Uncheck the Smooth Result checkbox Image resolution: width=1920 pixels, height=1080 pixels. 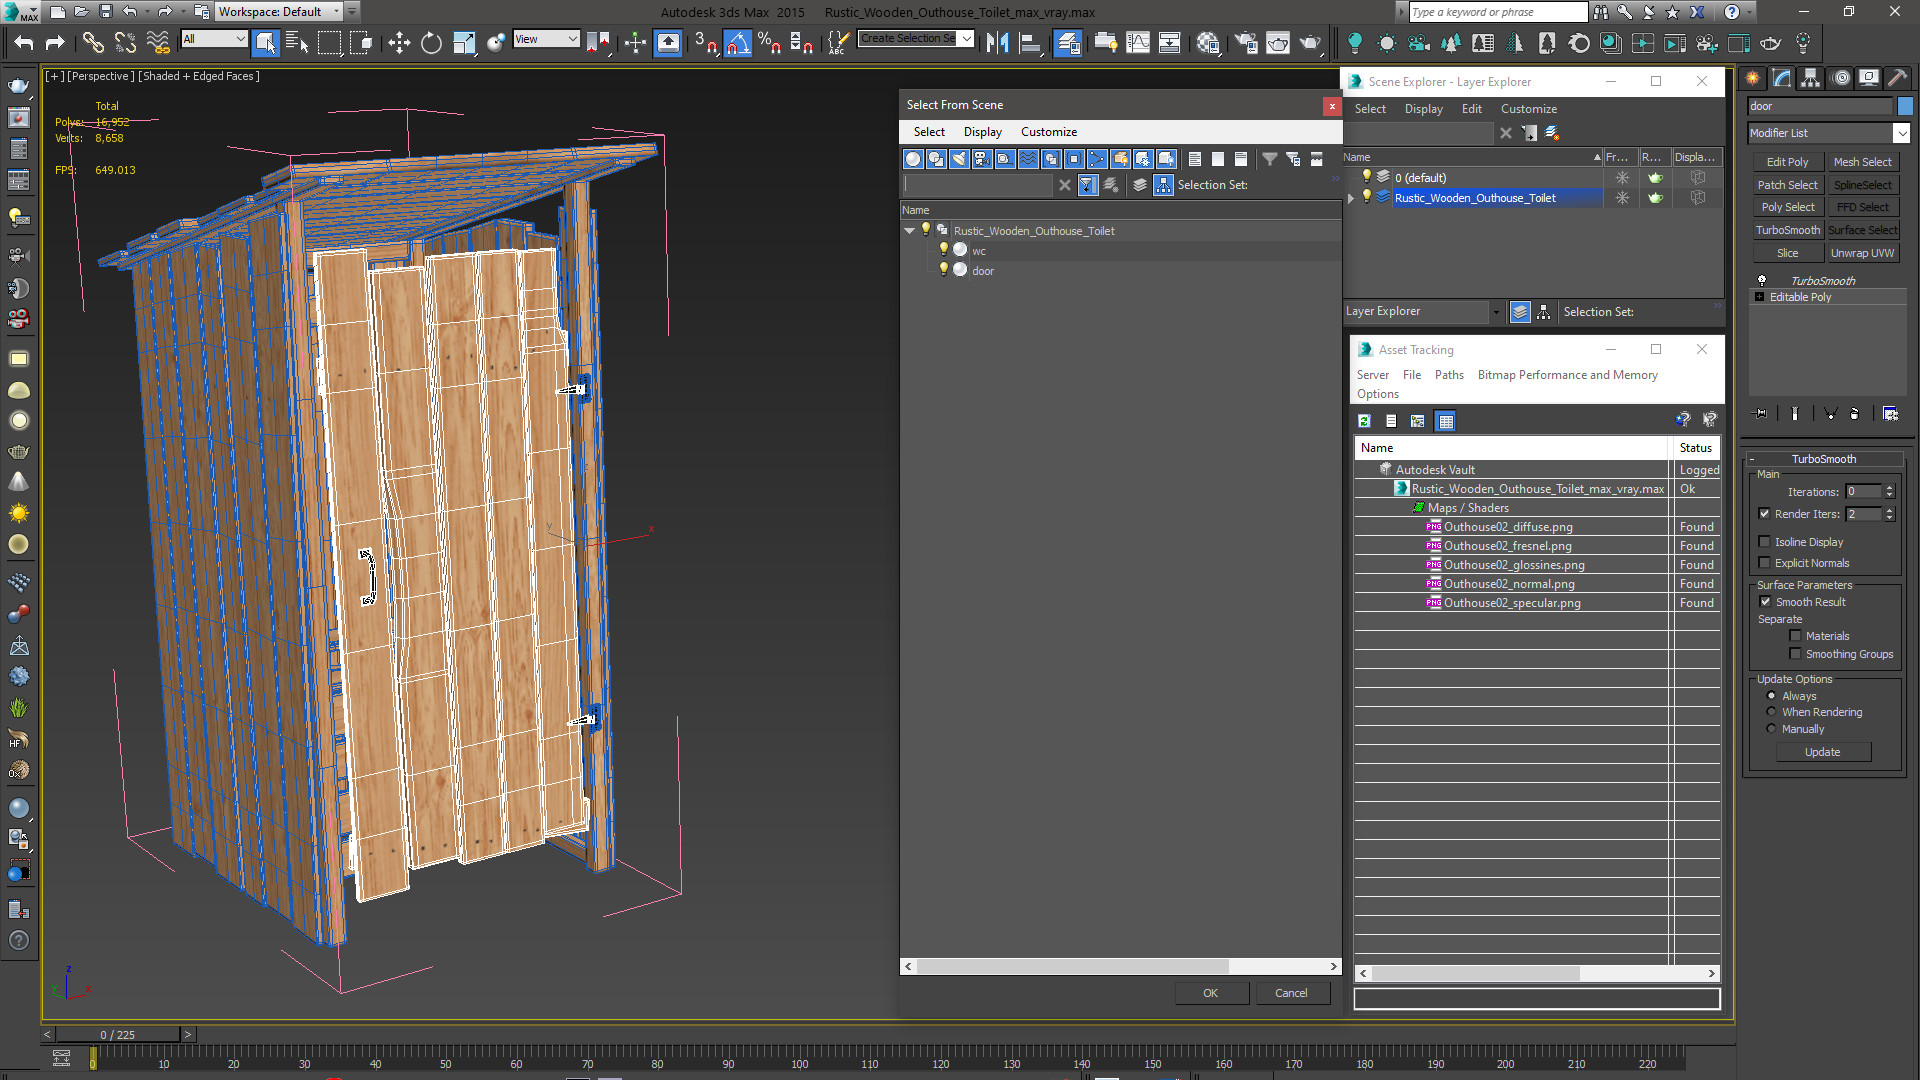pos(1765,602)
